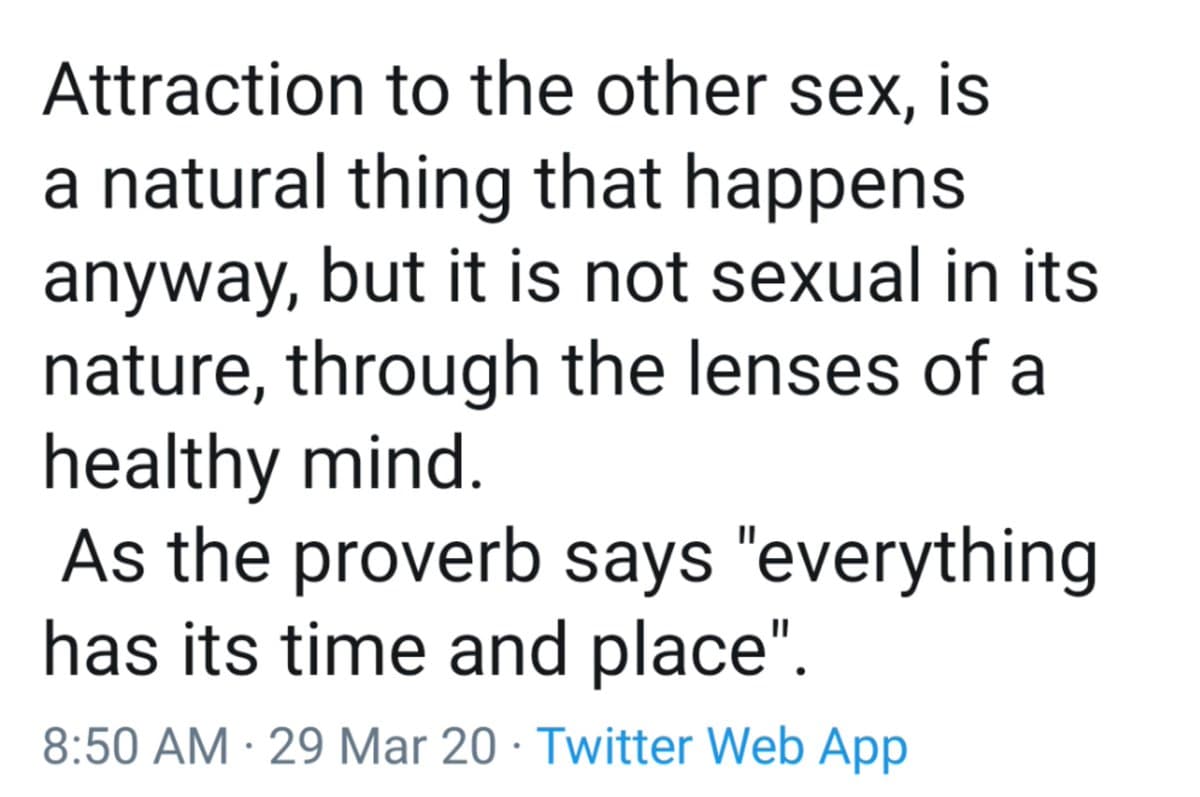Click the phrase healthy mind
Viewport: 1200px width, 797px height.
pyautogui.click(x=256, y=465)
